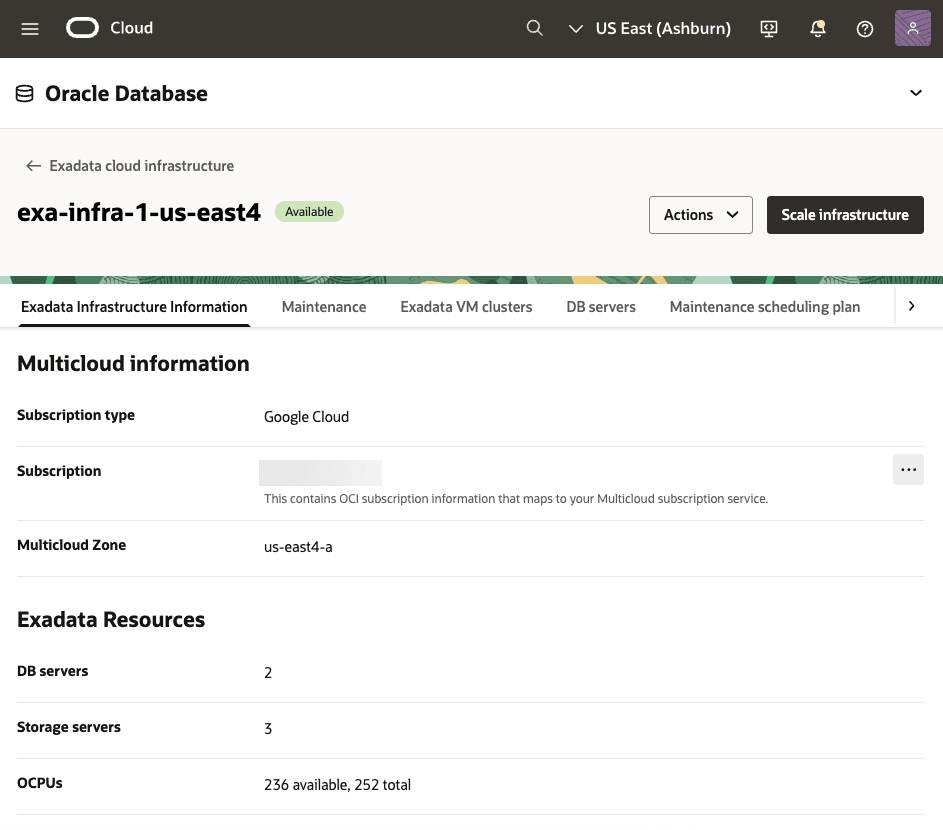The image size is (943, 830).
Task: Reveal the hidden Subscription value with the ellipsis
Action: click(x=908, y=469)
